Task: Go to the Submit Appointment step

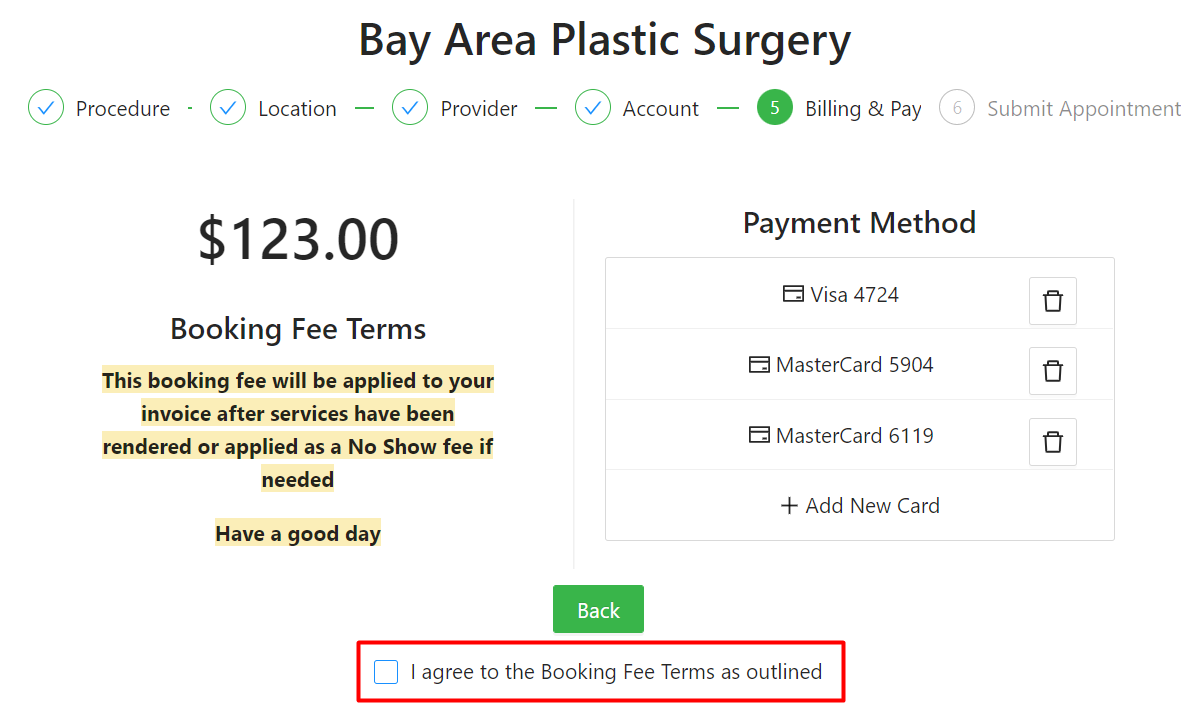Action: tap(1084, 109)
